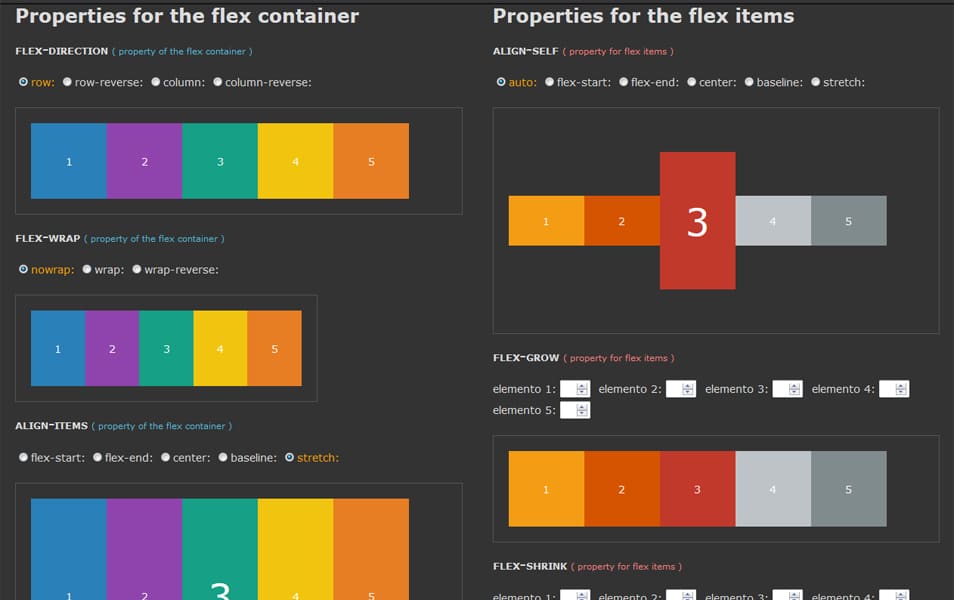Click the flex-grow elemento 5 number field
Viewport: 954px width, 600px height.
(x=575, y=410)
